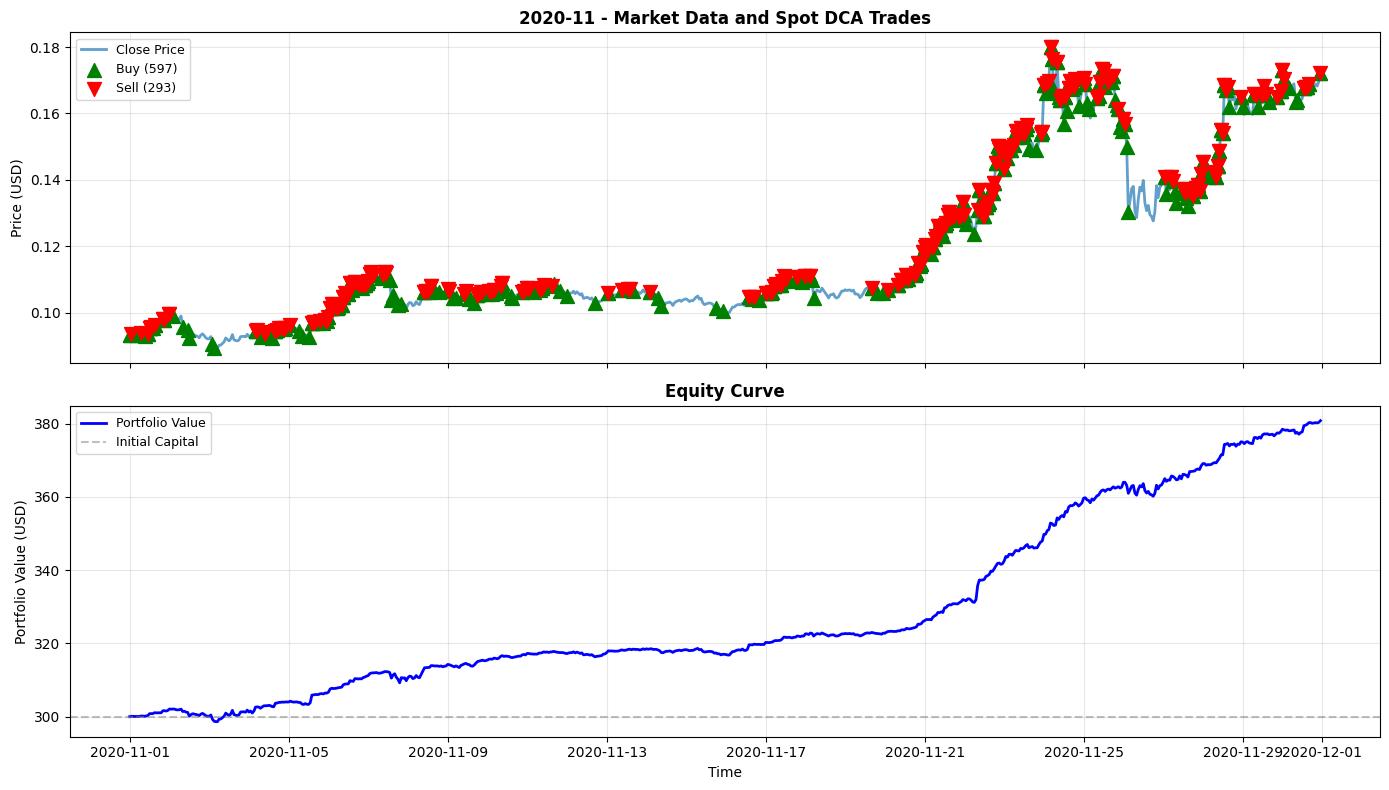
Task: Click the 2020-11-13 date tick label
Action: 607,752
